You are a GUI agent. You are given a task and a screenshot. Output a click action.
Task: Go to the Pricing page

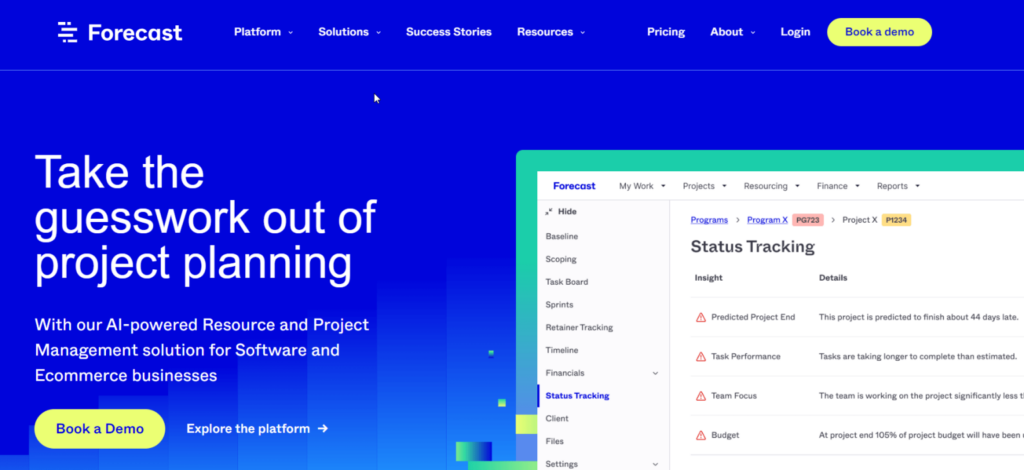666,32
